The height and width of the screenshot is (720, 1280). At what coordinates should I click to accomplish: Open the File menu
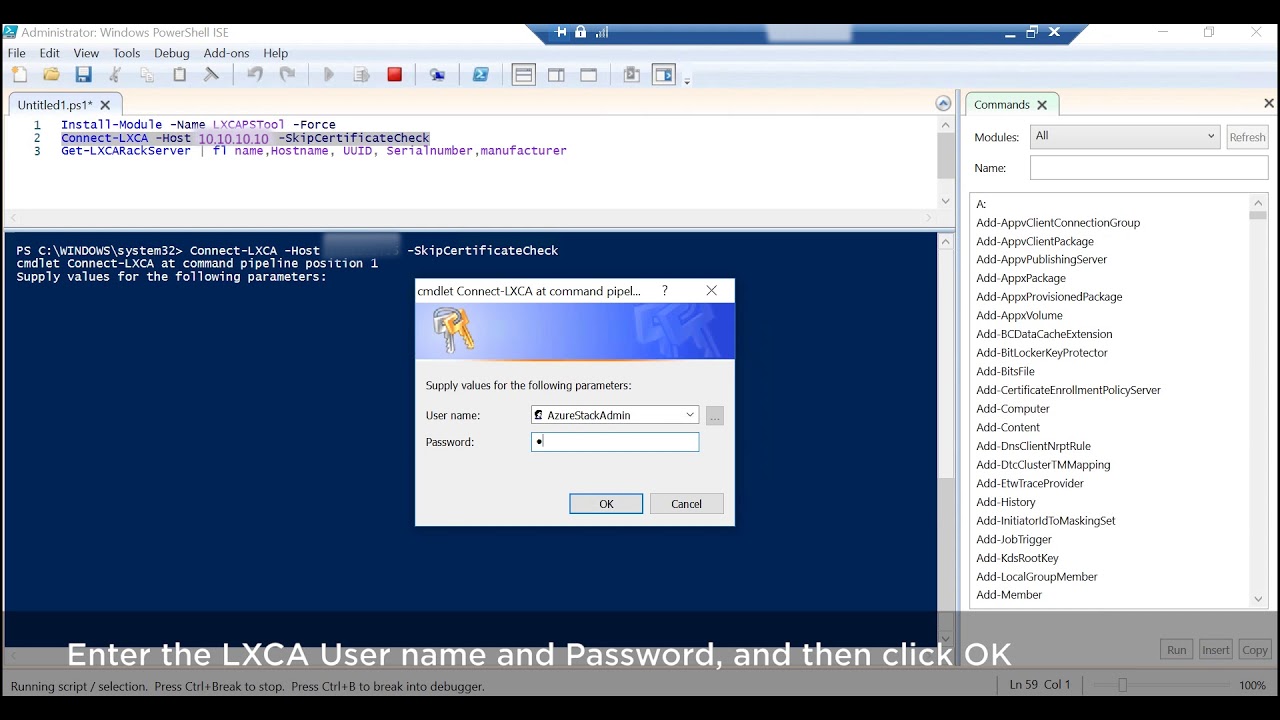click(17, 53)
